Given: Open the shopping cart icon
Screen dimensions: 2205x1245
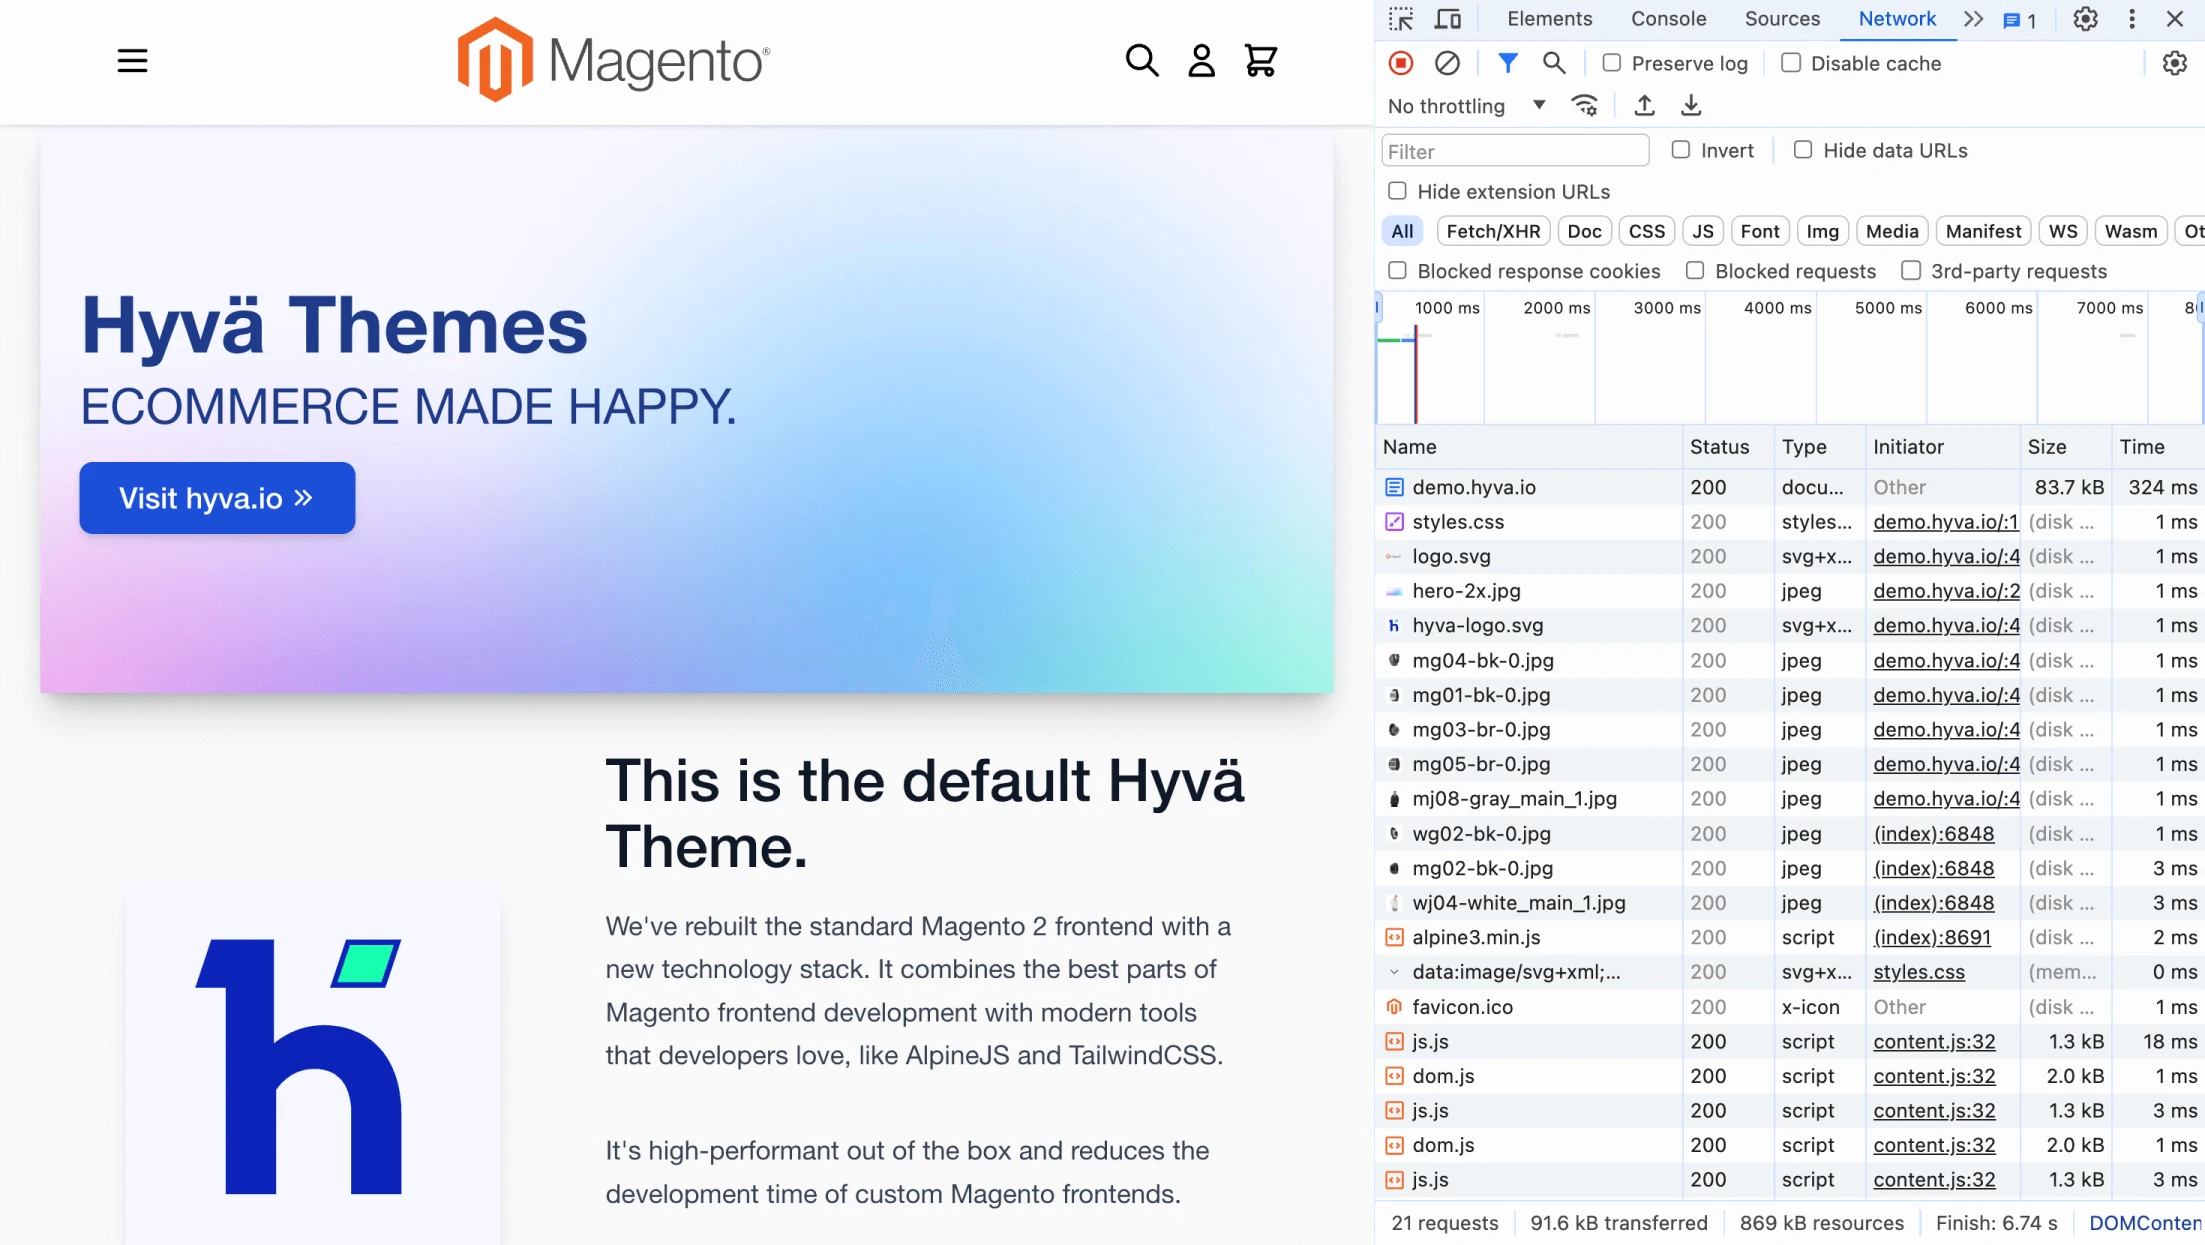Looking at the screenshot, I should 1260,61.
